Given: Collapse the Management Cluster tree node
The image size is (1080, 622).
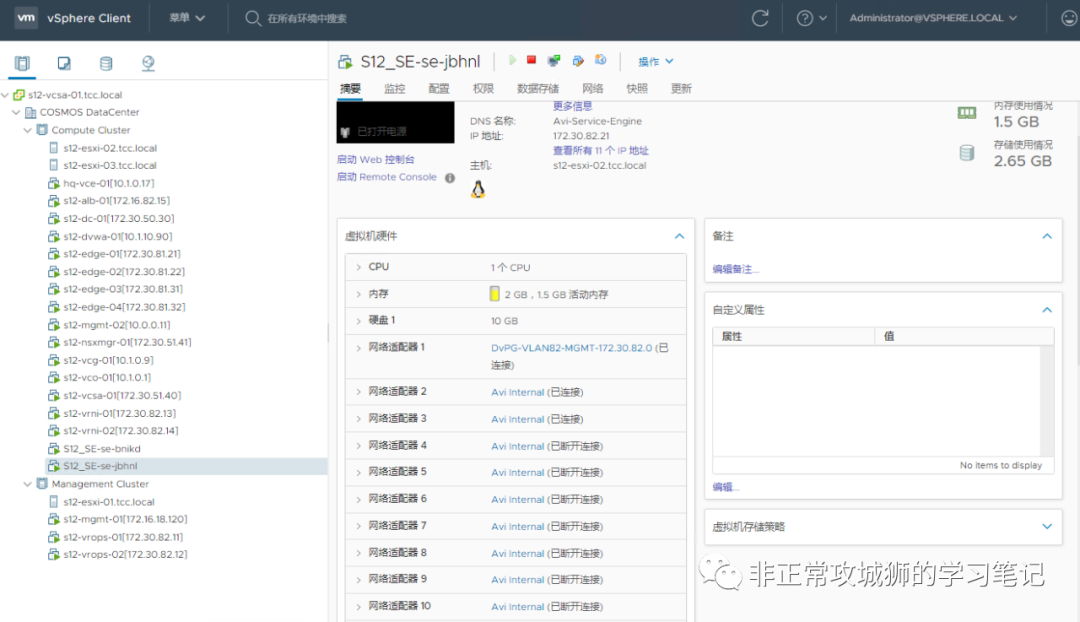Looking at the screenshot, I should pos(28,484).
